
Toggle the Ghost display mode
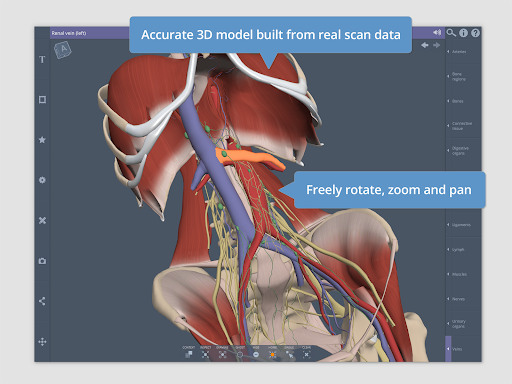240,353
